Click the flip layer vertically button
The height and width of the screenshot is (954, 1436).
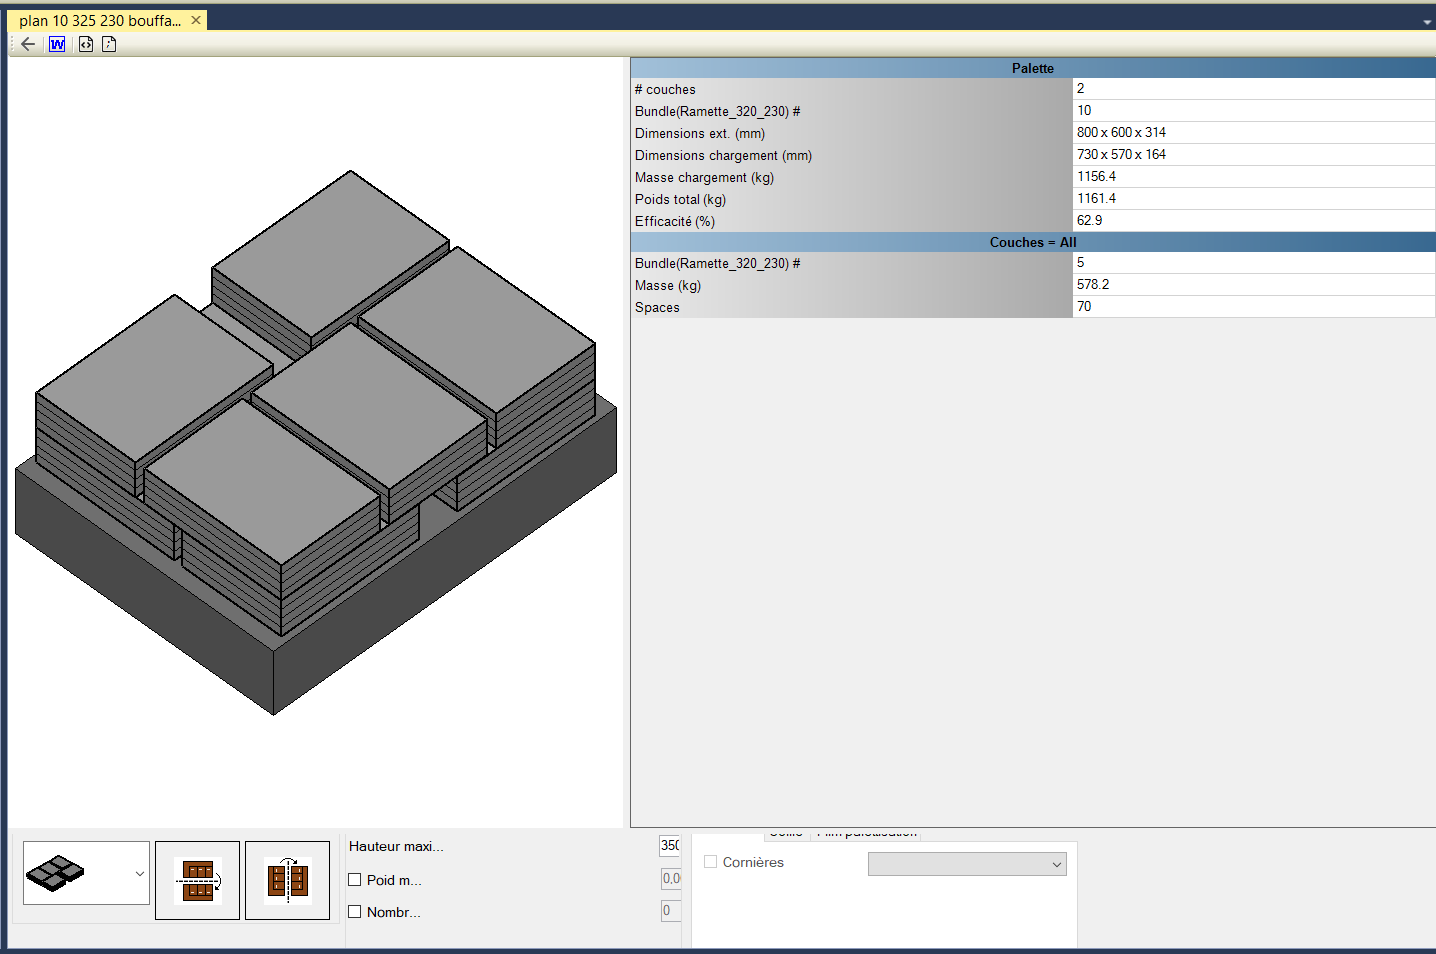point(288,880)
